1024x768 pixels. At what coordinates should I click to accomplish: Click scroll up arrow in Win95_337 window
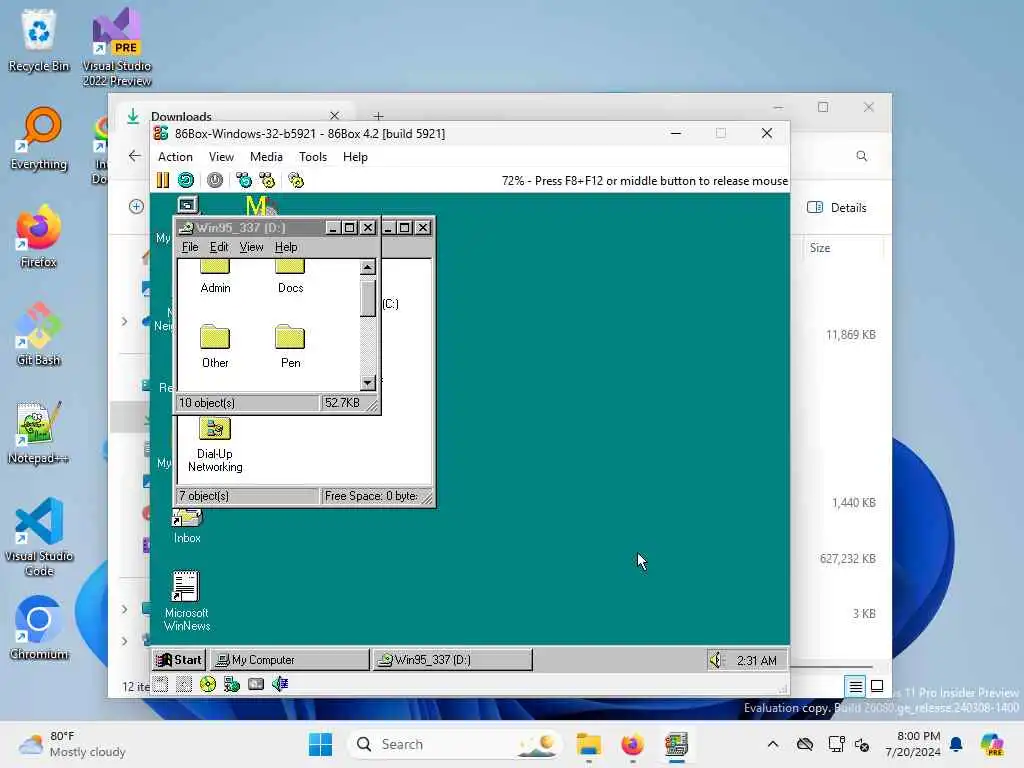[x=368, y=267]
